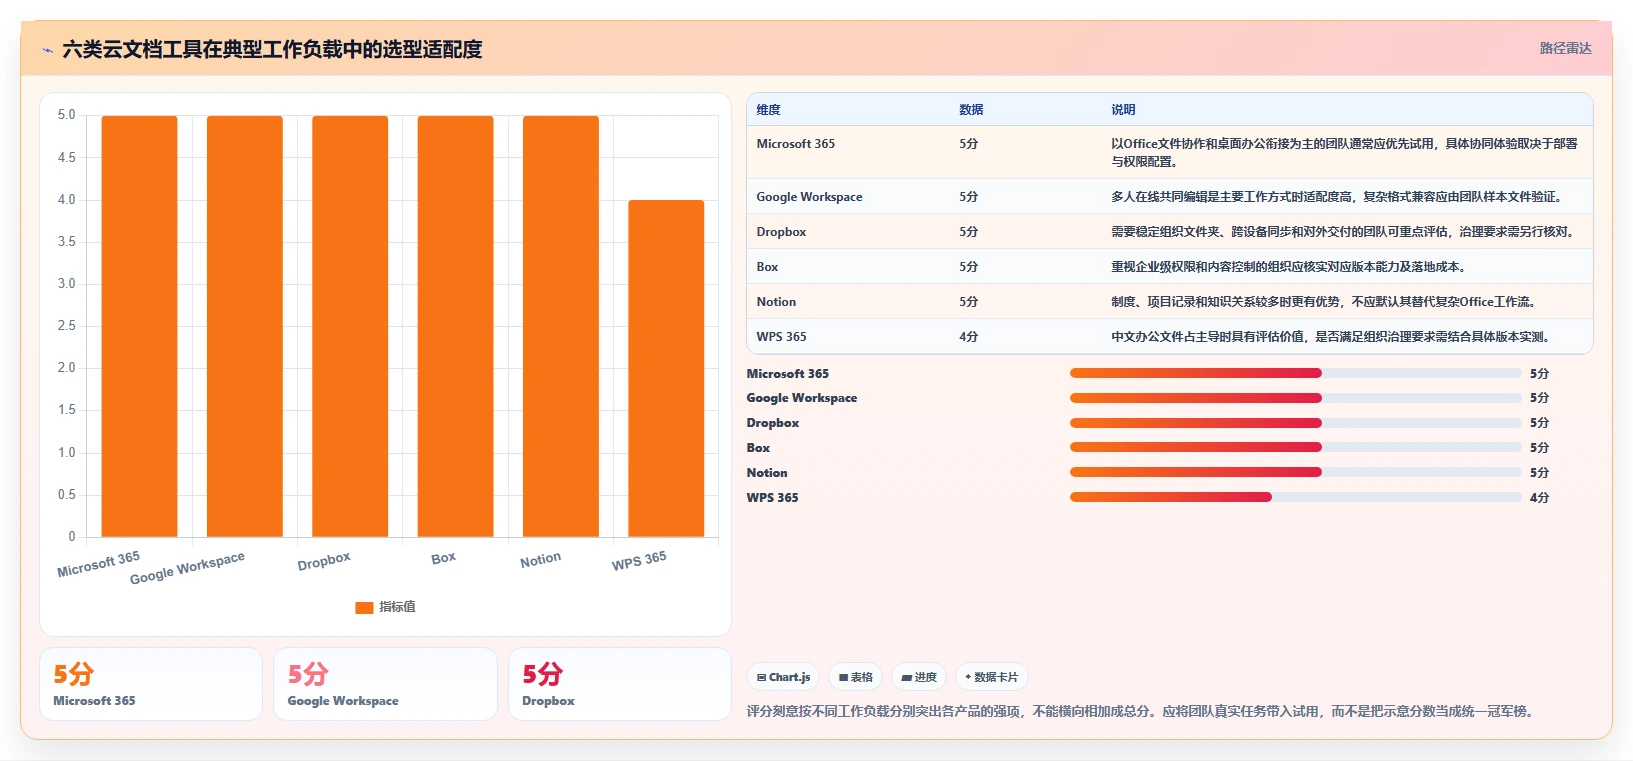Click the Dropbox bar in the chart
The image size is (1633, 761).
pyautogui.click(x=350, y=326)
